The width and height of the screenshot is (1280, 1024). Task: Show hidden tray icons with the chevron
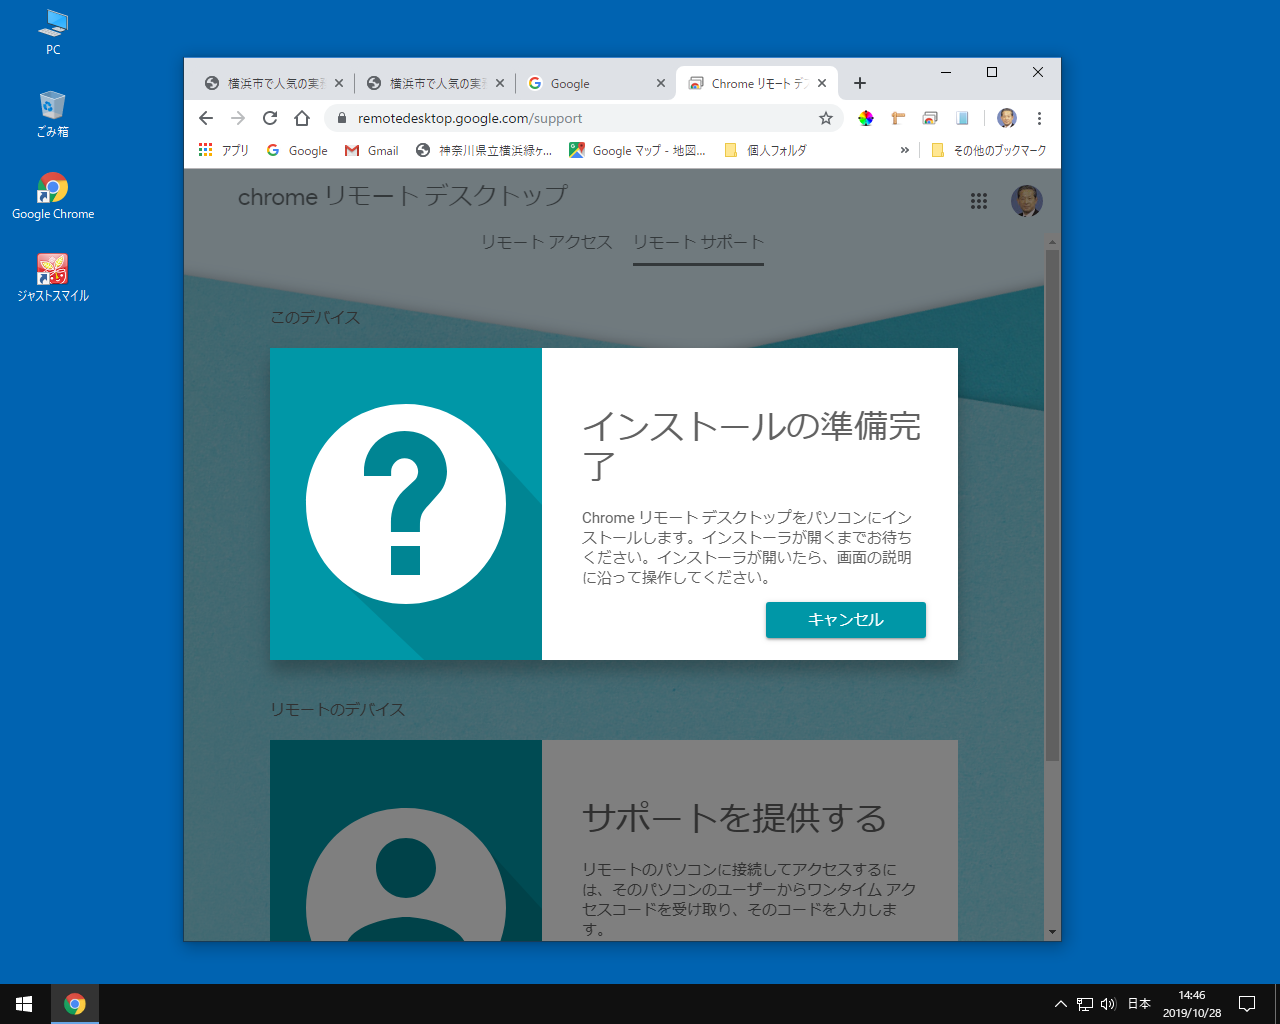(1061, 1004)
